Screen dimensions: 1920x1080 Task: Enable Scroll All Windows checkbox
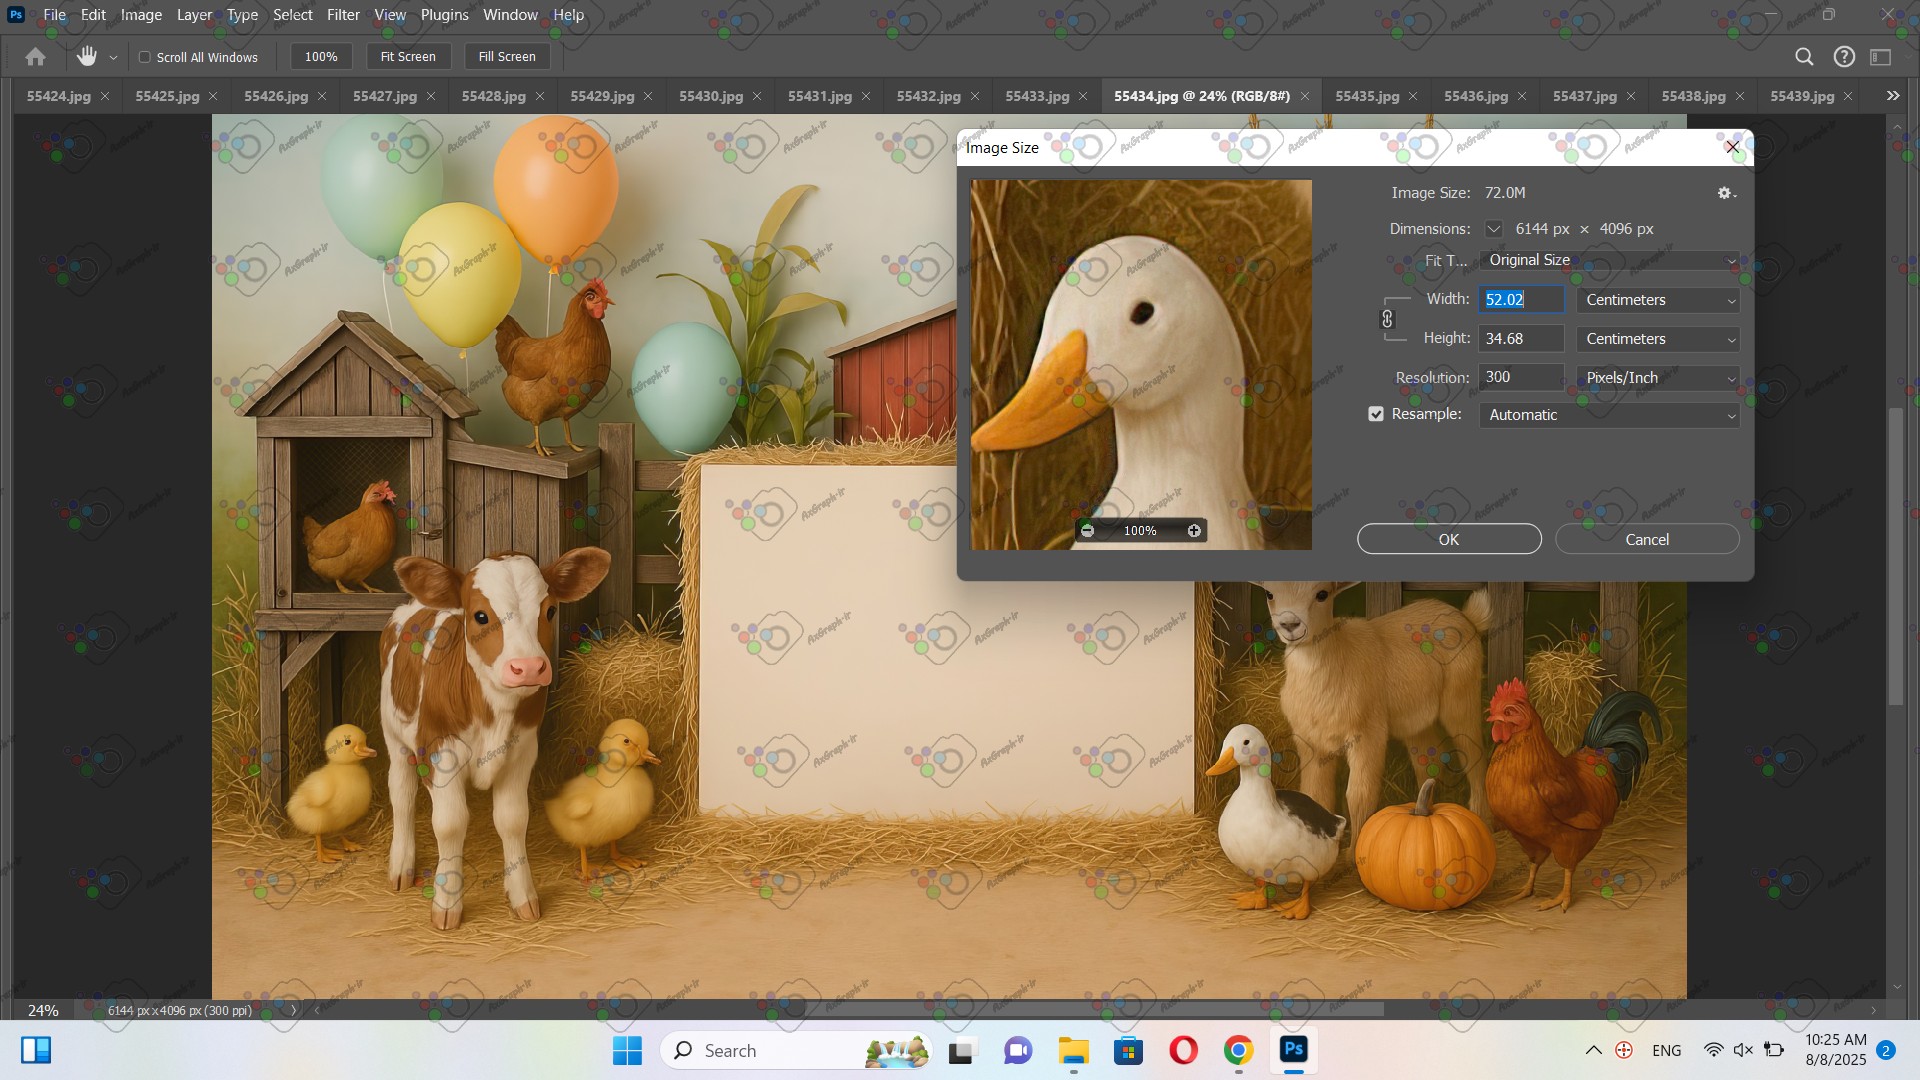pyautogui.click(x=145, y=57)
